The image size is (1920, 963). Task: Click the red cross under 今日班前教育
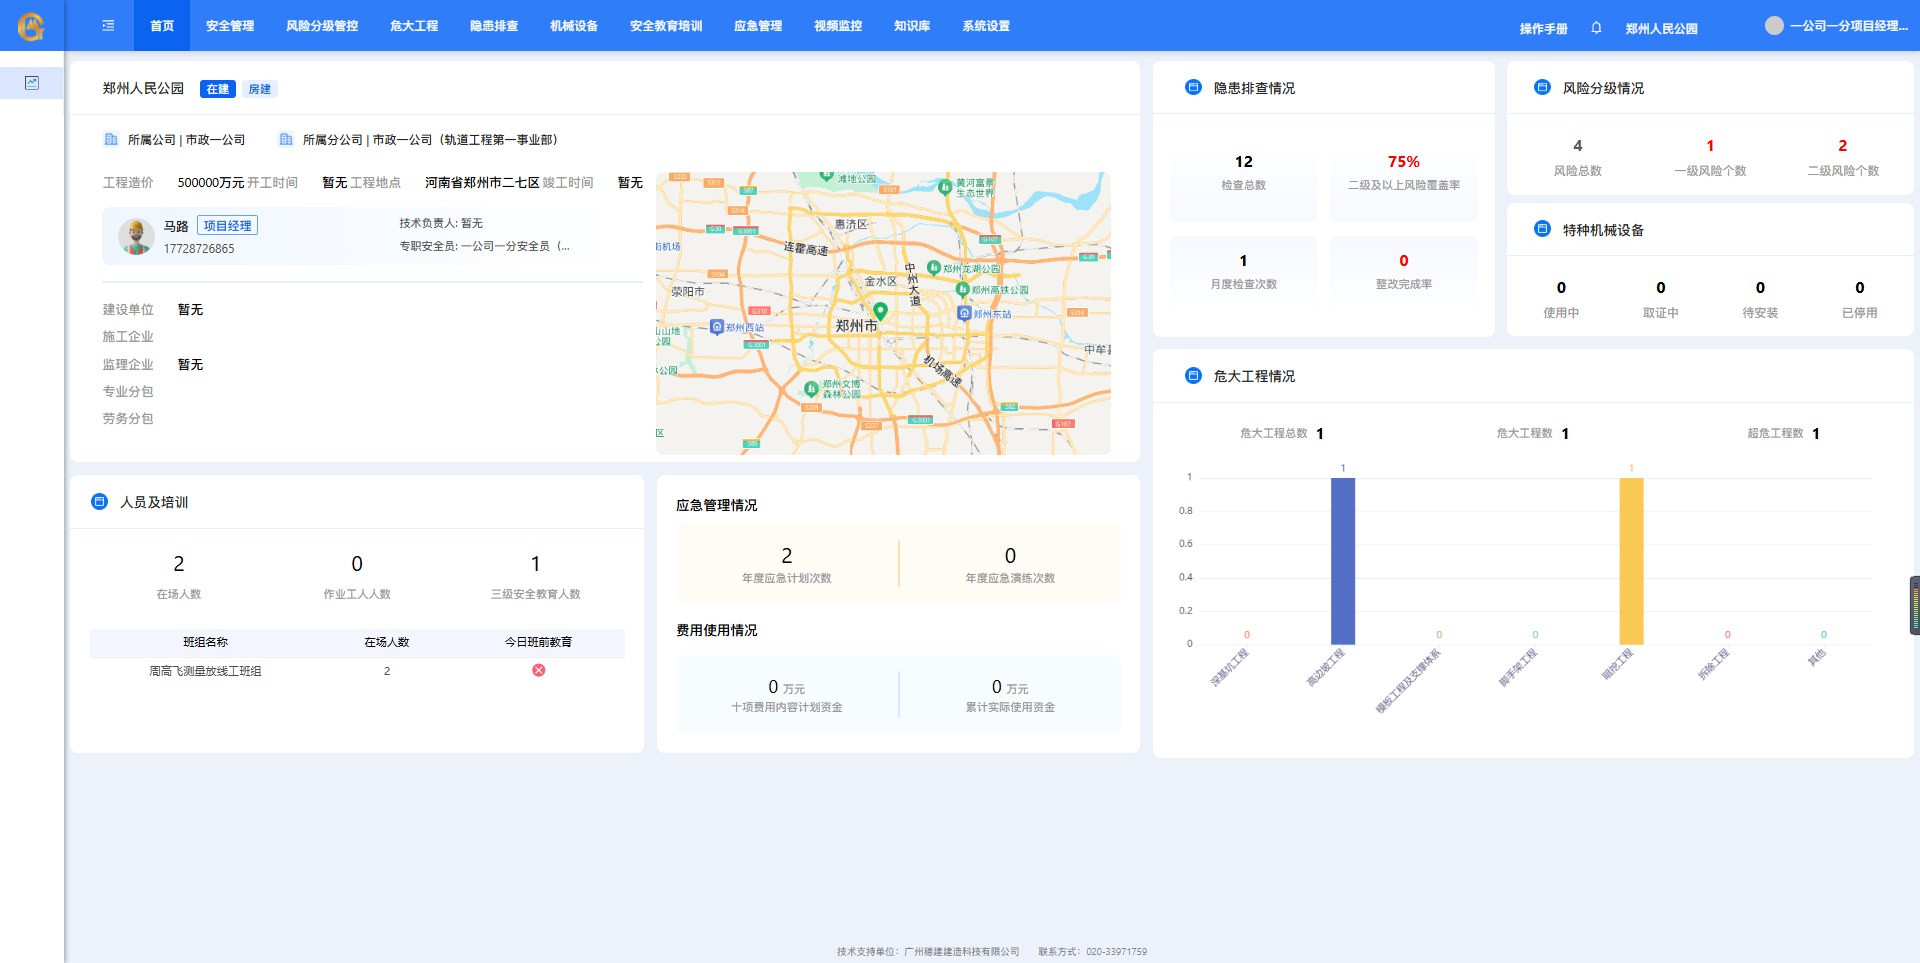(x=538, y=670)
